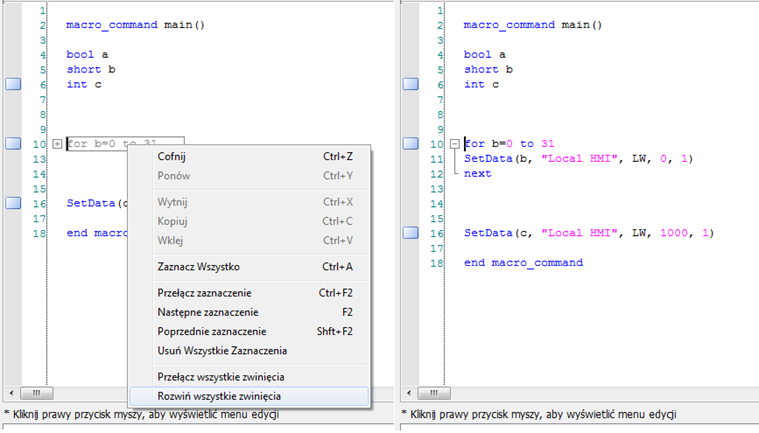Screen dimensions: 759x433
Task: Click bookmark marker on line 10 right editor
Action: point(410,144)
